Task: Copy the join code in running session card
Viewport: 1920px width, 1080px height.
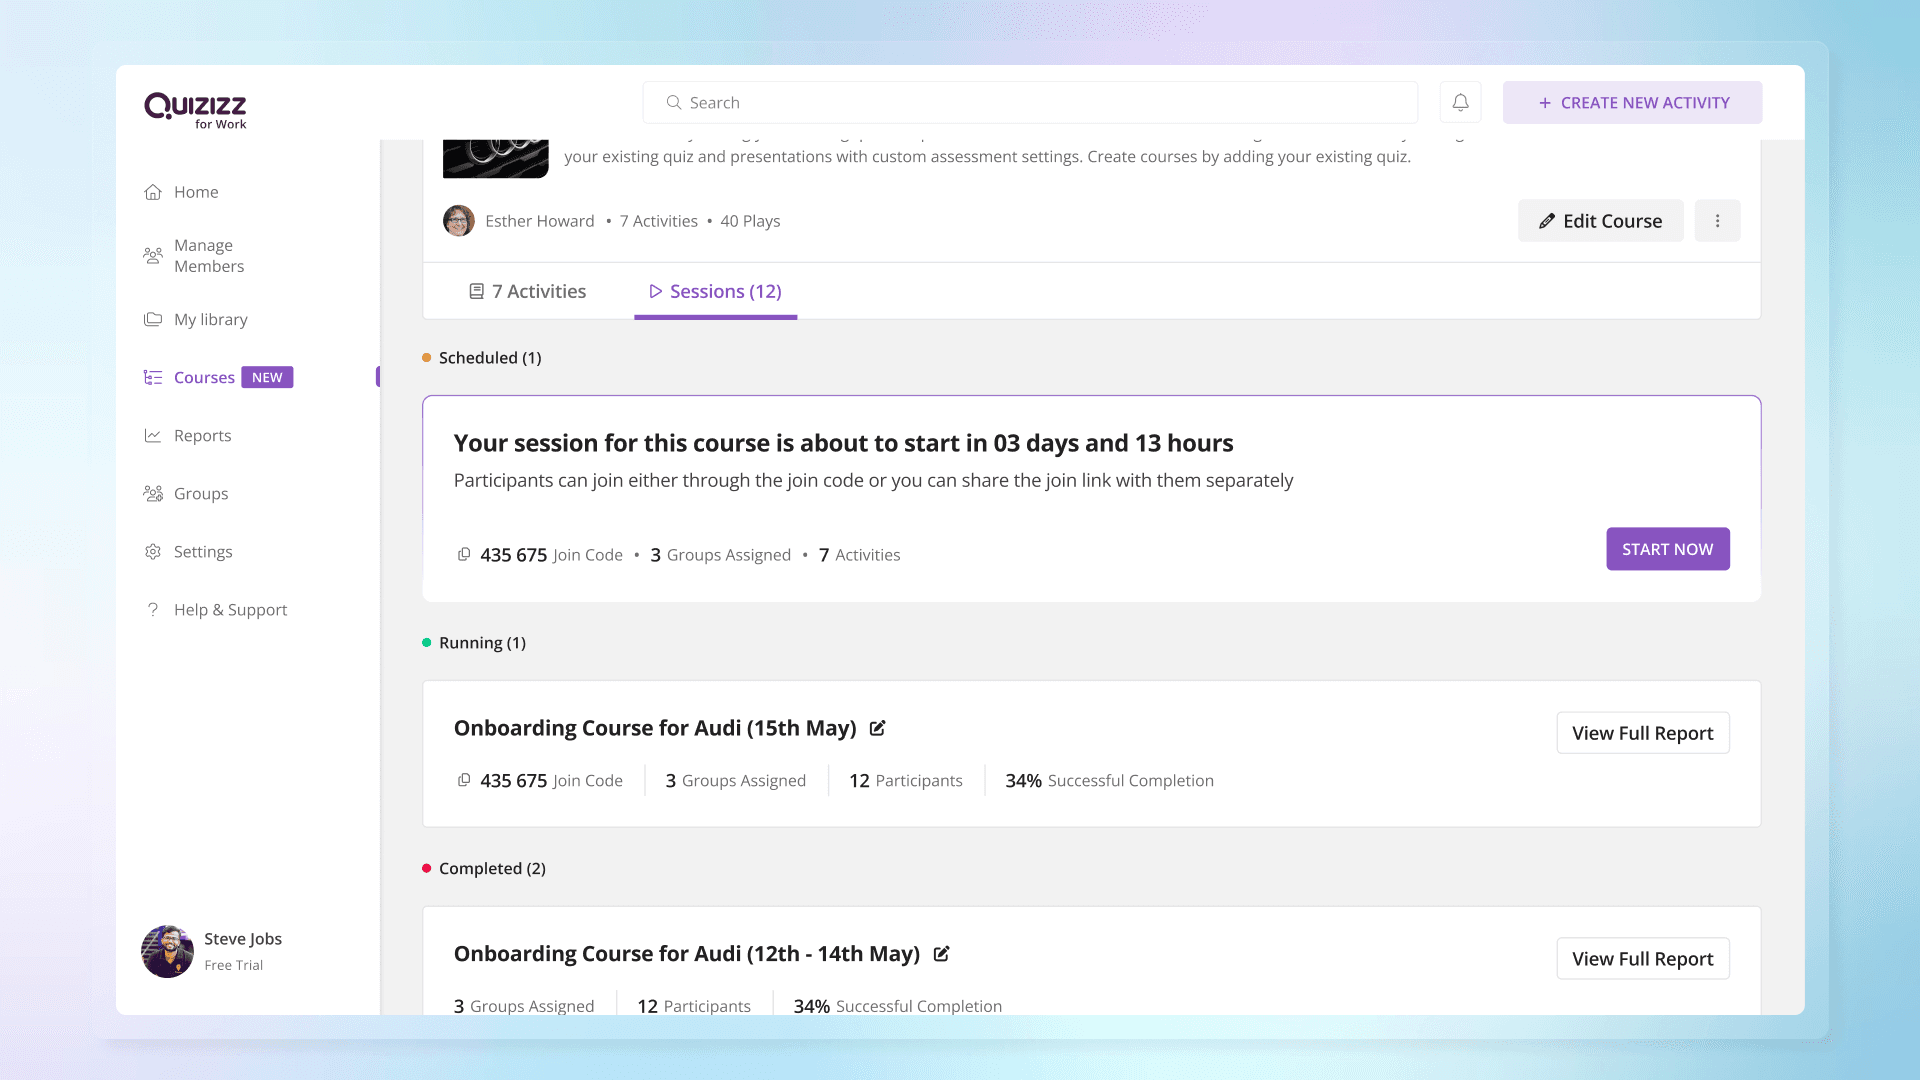Action: click(464, 780)
